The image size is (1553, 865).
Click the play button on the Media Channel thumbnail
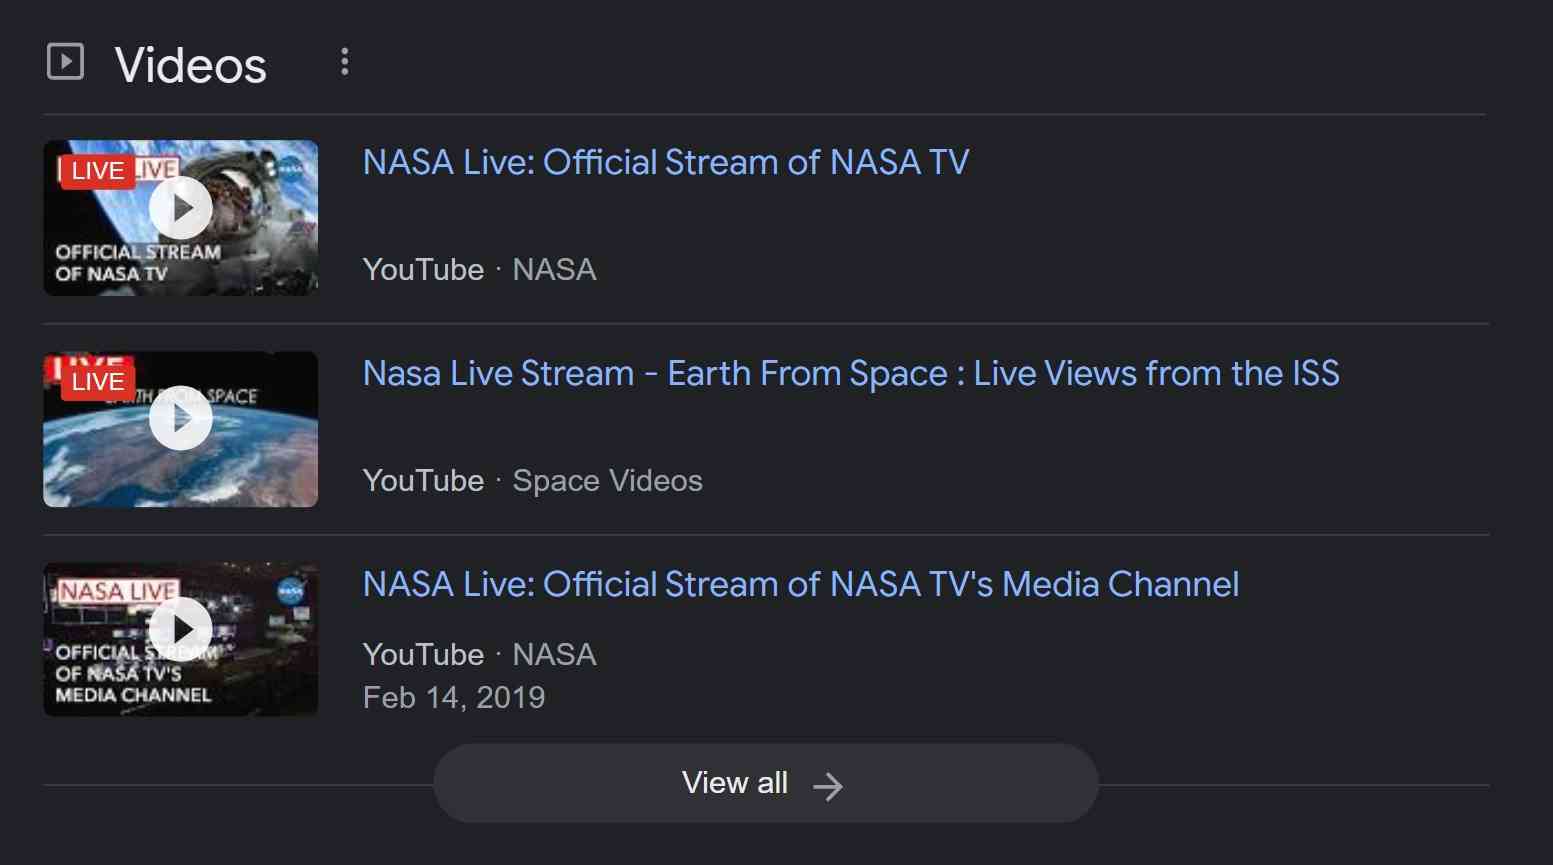(x=181, y=629)
